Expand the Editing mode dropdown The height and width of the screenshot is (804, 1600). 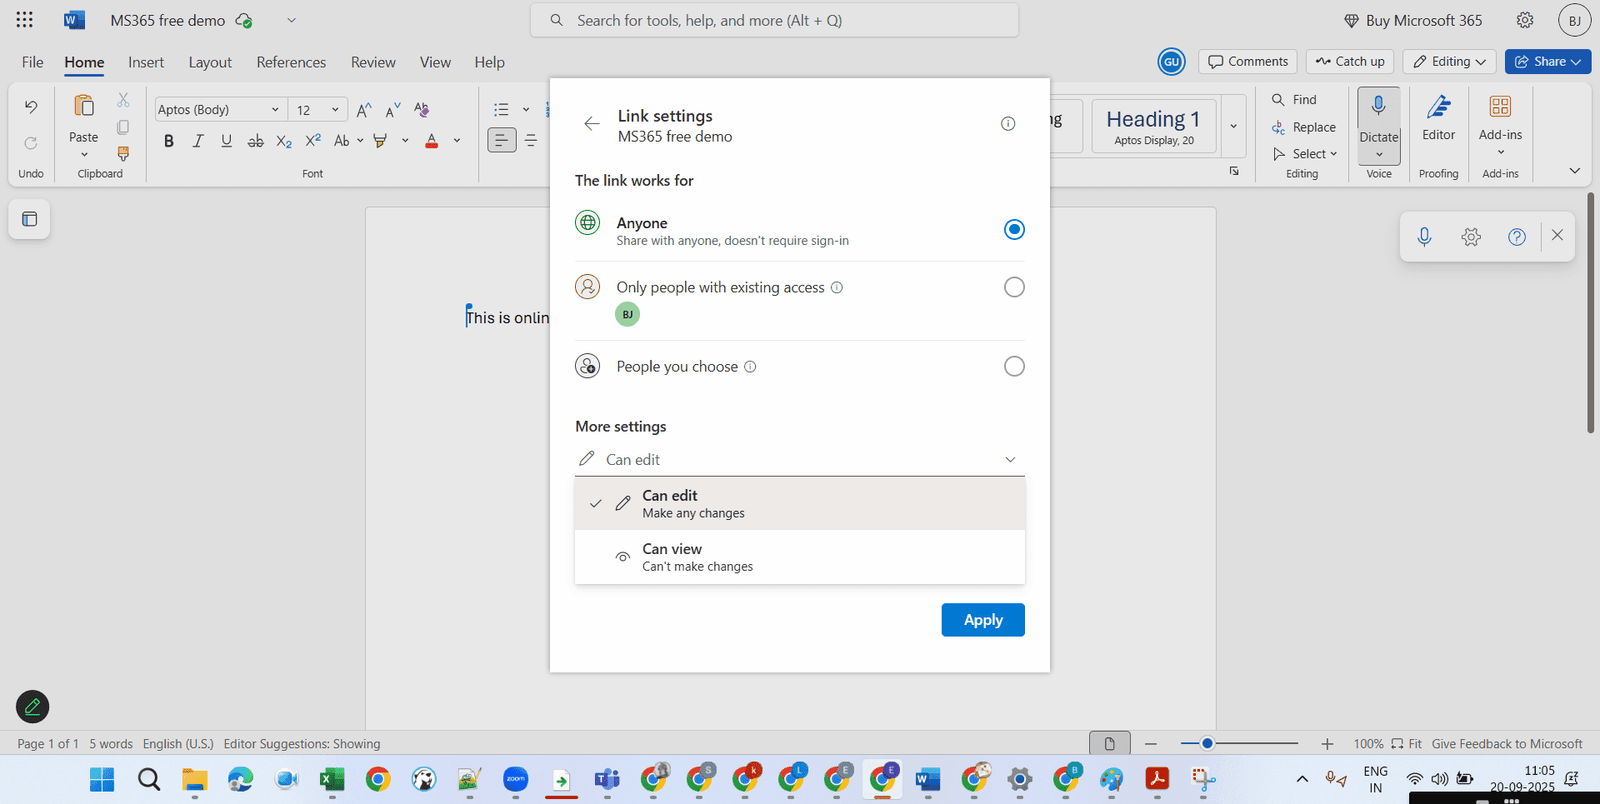pyautogui.click(x=1449, y=62)
